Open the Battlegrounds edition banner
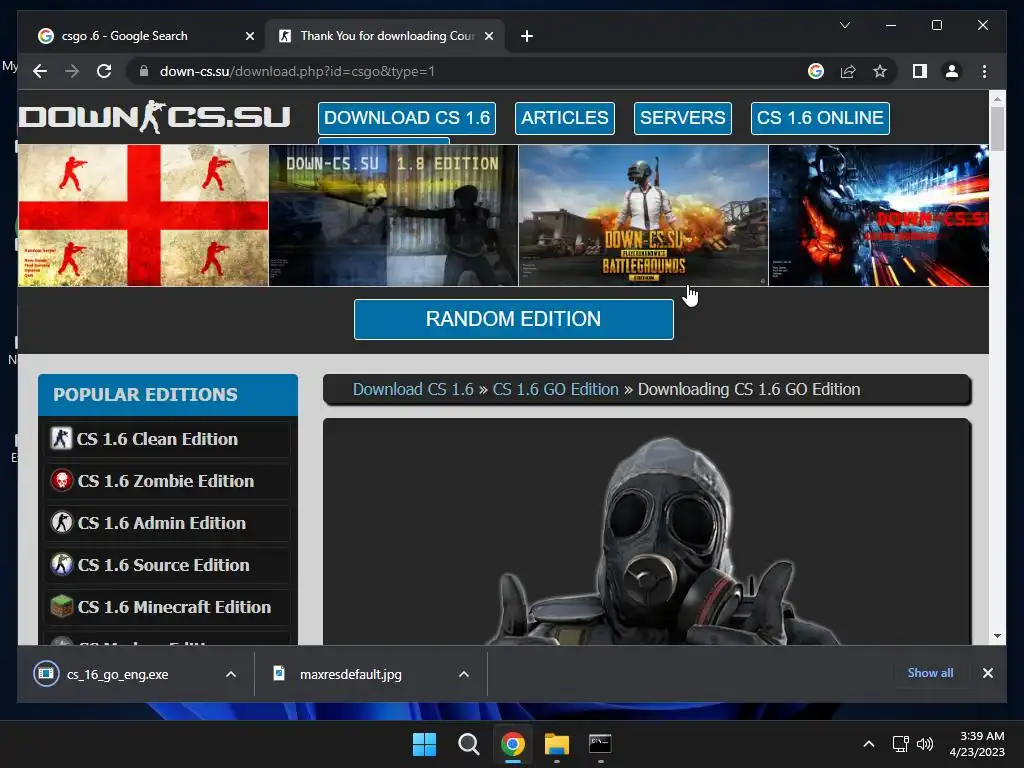The image size is (1024, 768). (x=643, y=216)
